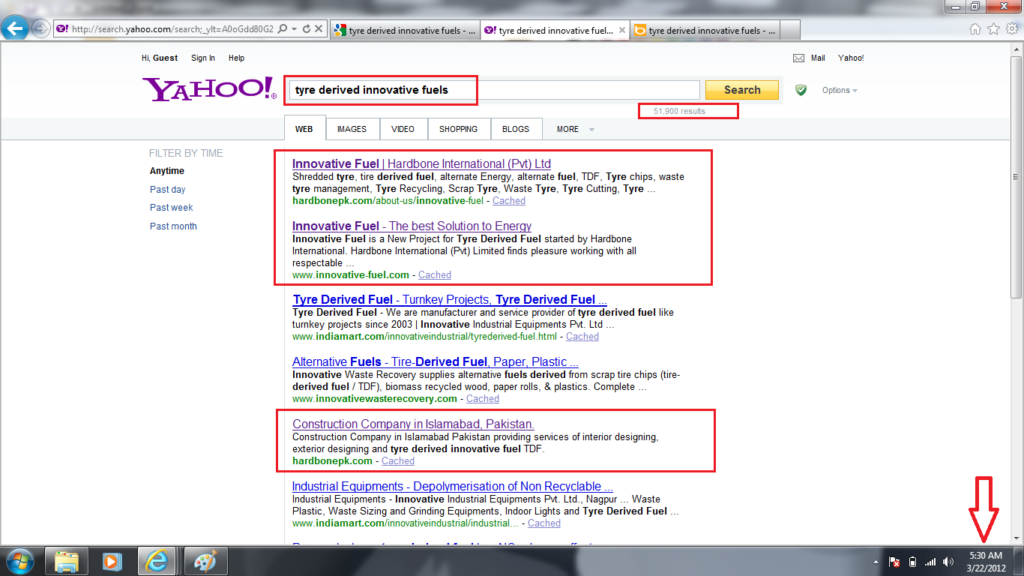This screenshot has width=1024, height=576.
Task: Click the vertical scrollbar thumb
Action: (x=1016, y=176)
